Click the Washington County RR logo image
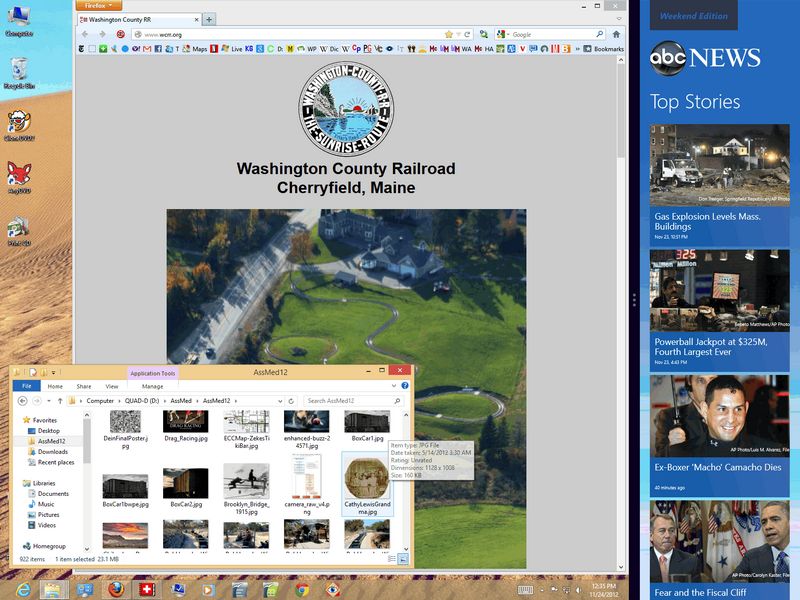 point(346,109)
